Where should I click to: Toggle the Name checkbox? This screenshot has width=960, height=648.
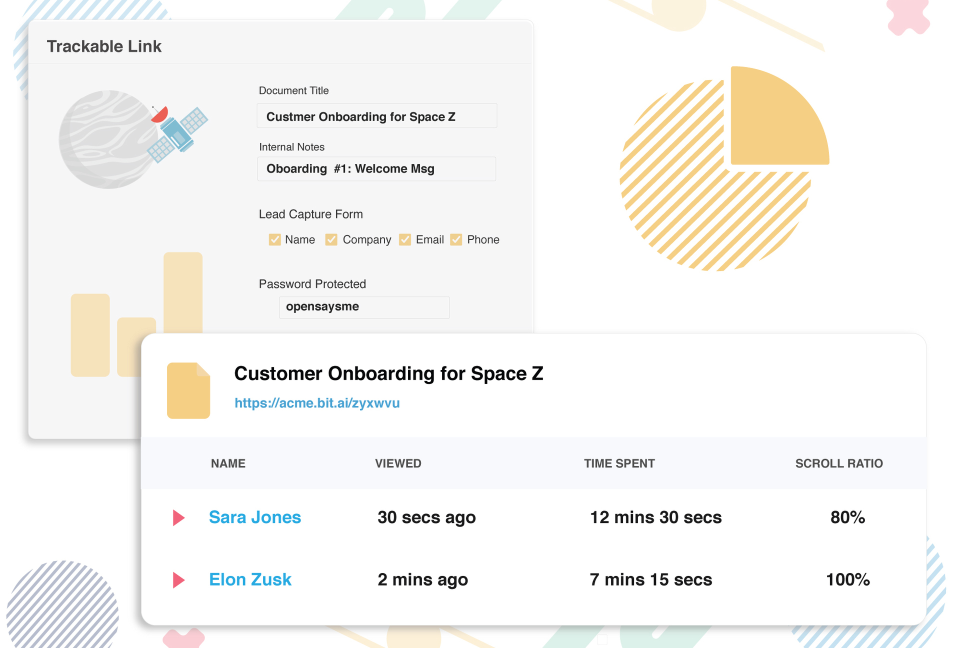pyautogui.click(x=274, y=239)
